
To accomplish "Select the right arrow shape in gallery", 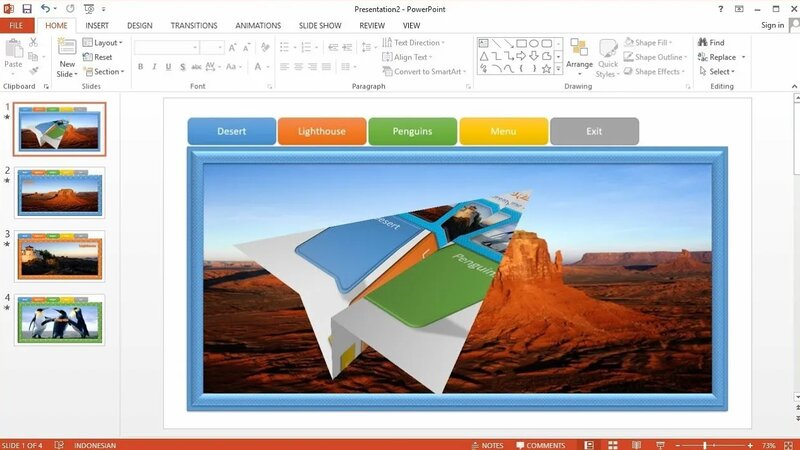I will [521, 56].
